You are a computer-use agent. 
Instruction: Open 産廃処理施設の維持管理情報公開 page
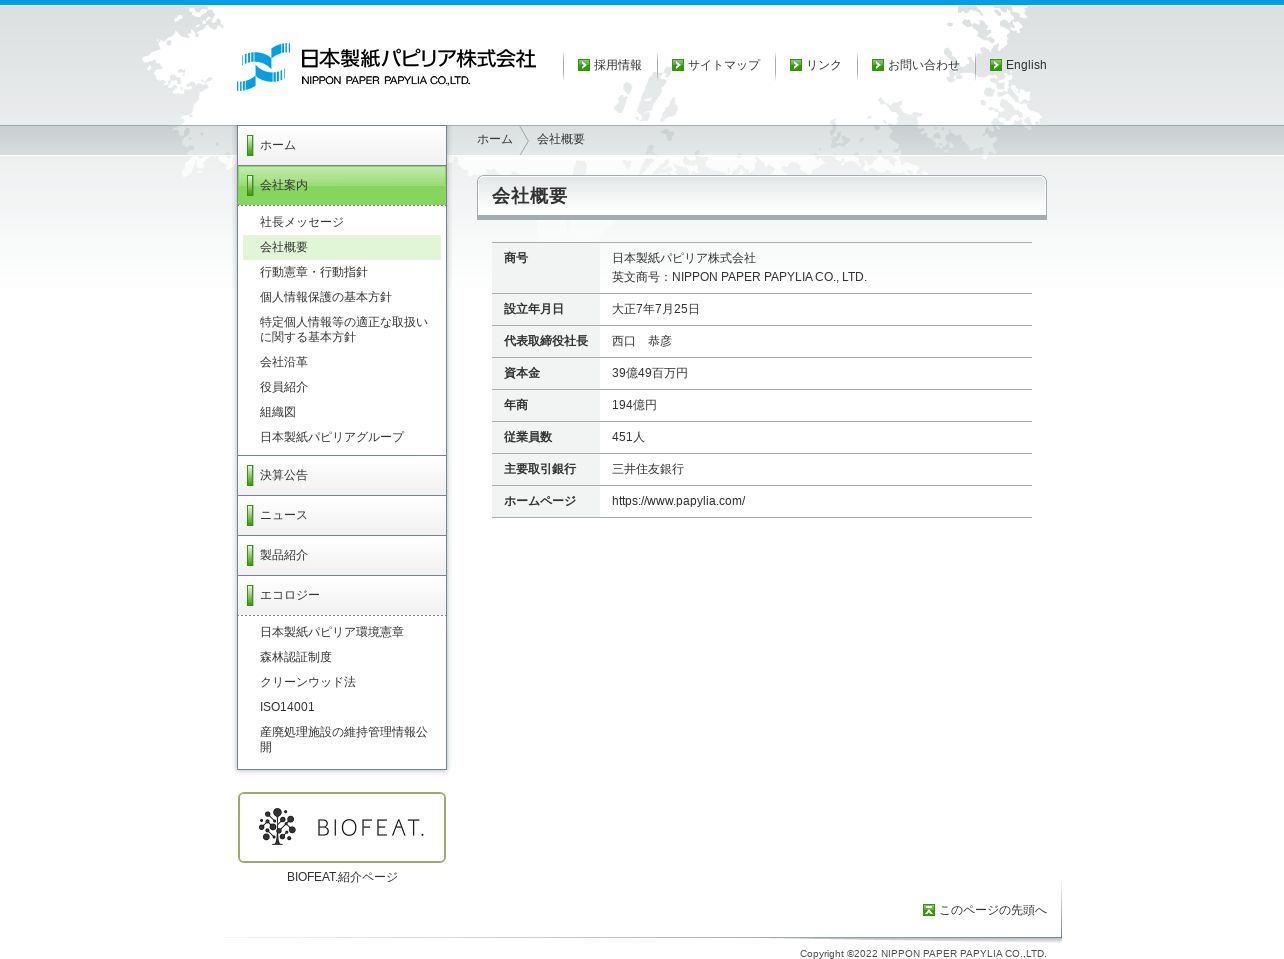(x=344, y=740)
